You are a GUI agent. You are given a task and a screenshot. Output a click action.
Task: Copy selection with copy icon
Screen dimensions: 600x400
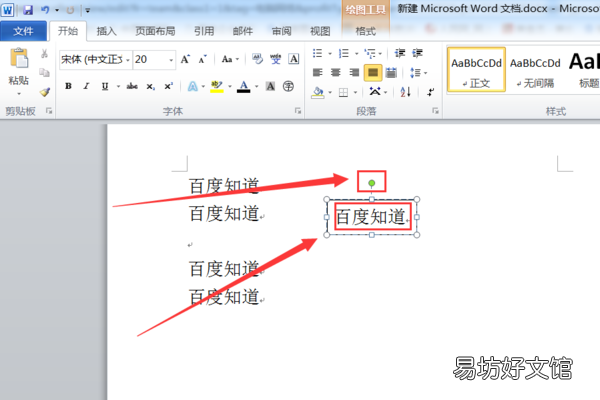(44, 73)
